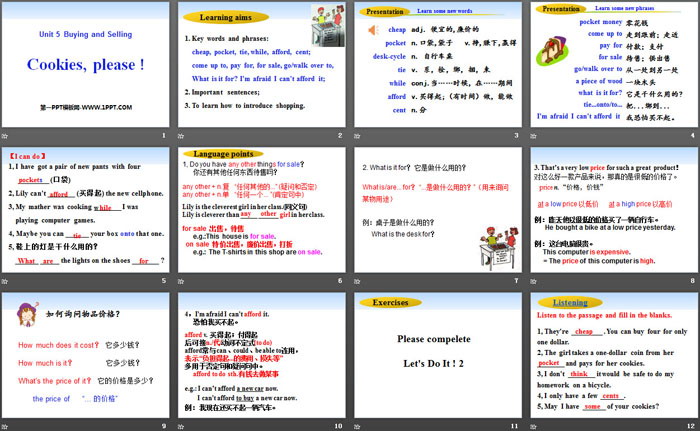Image resolution: width=700 pixels, height=431 pixels.
Task: Click the girl cartoon clipart on slide 9
Action: 27,314
